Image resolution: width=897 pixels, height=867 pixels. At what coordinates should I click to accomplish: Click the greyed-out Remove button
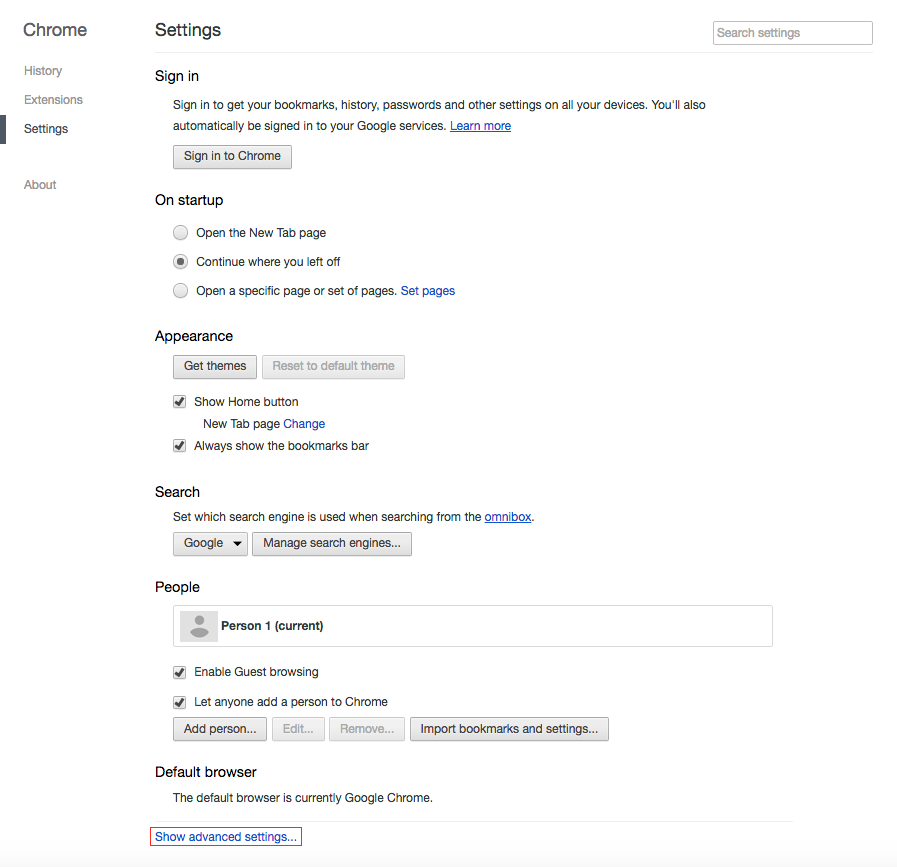point(367,729)
